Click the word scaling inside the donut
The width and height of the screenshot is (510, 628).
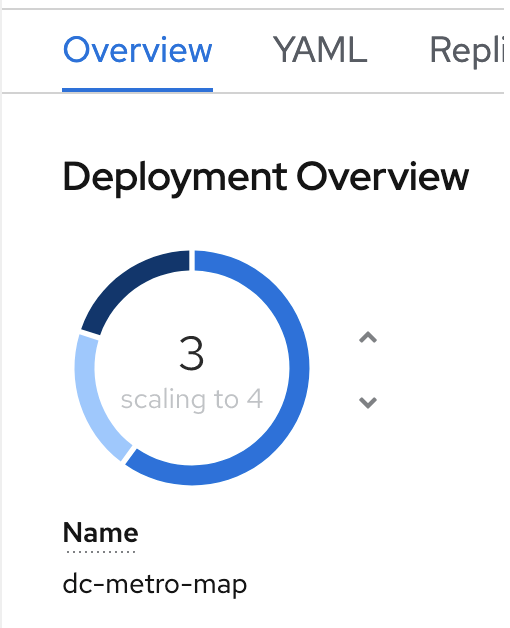click(163, 400)
